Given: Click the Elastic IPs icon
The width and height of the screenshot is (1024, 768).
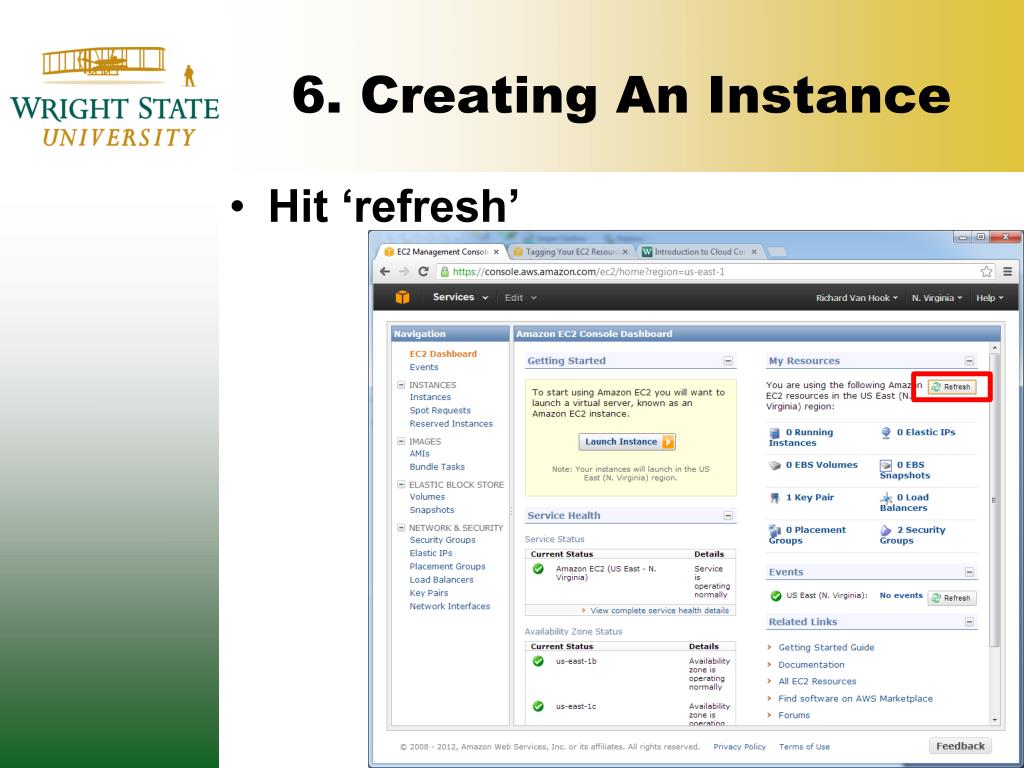Looking at the screenshot, I should point(886,432).
